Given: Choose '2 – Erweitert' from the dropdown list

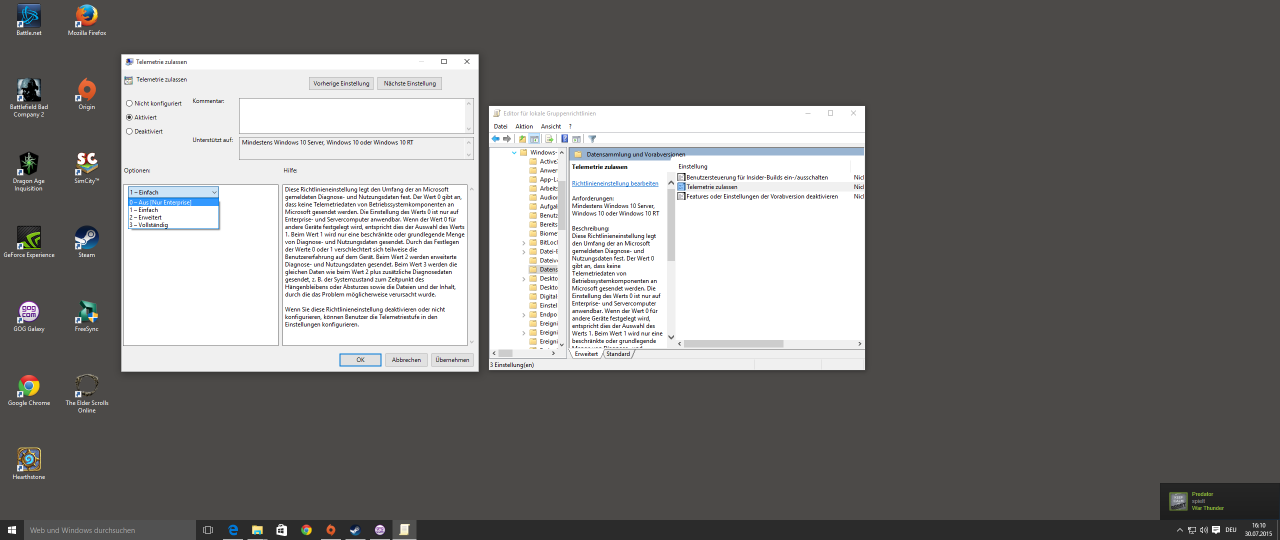Looking at the screenshot, I should [173, 217].
